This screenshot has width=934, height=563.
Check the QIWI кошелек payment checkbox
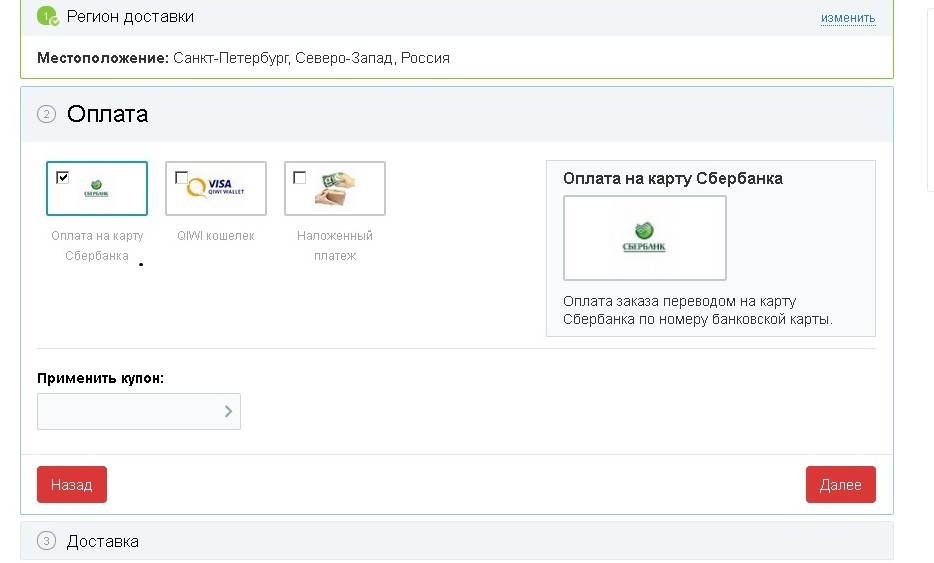pos(181,178)
